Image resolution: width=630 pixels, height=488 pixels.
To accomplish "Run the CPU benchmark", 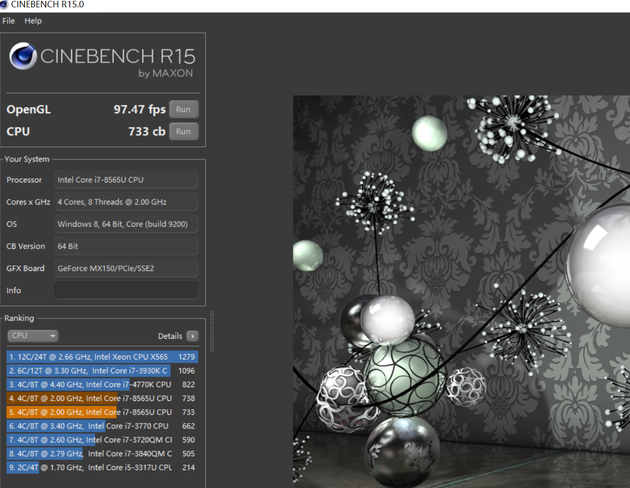I will tap(184, 131).
